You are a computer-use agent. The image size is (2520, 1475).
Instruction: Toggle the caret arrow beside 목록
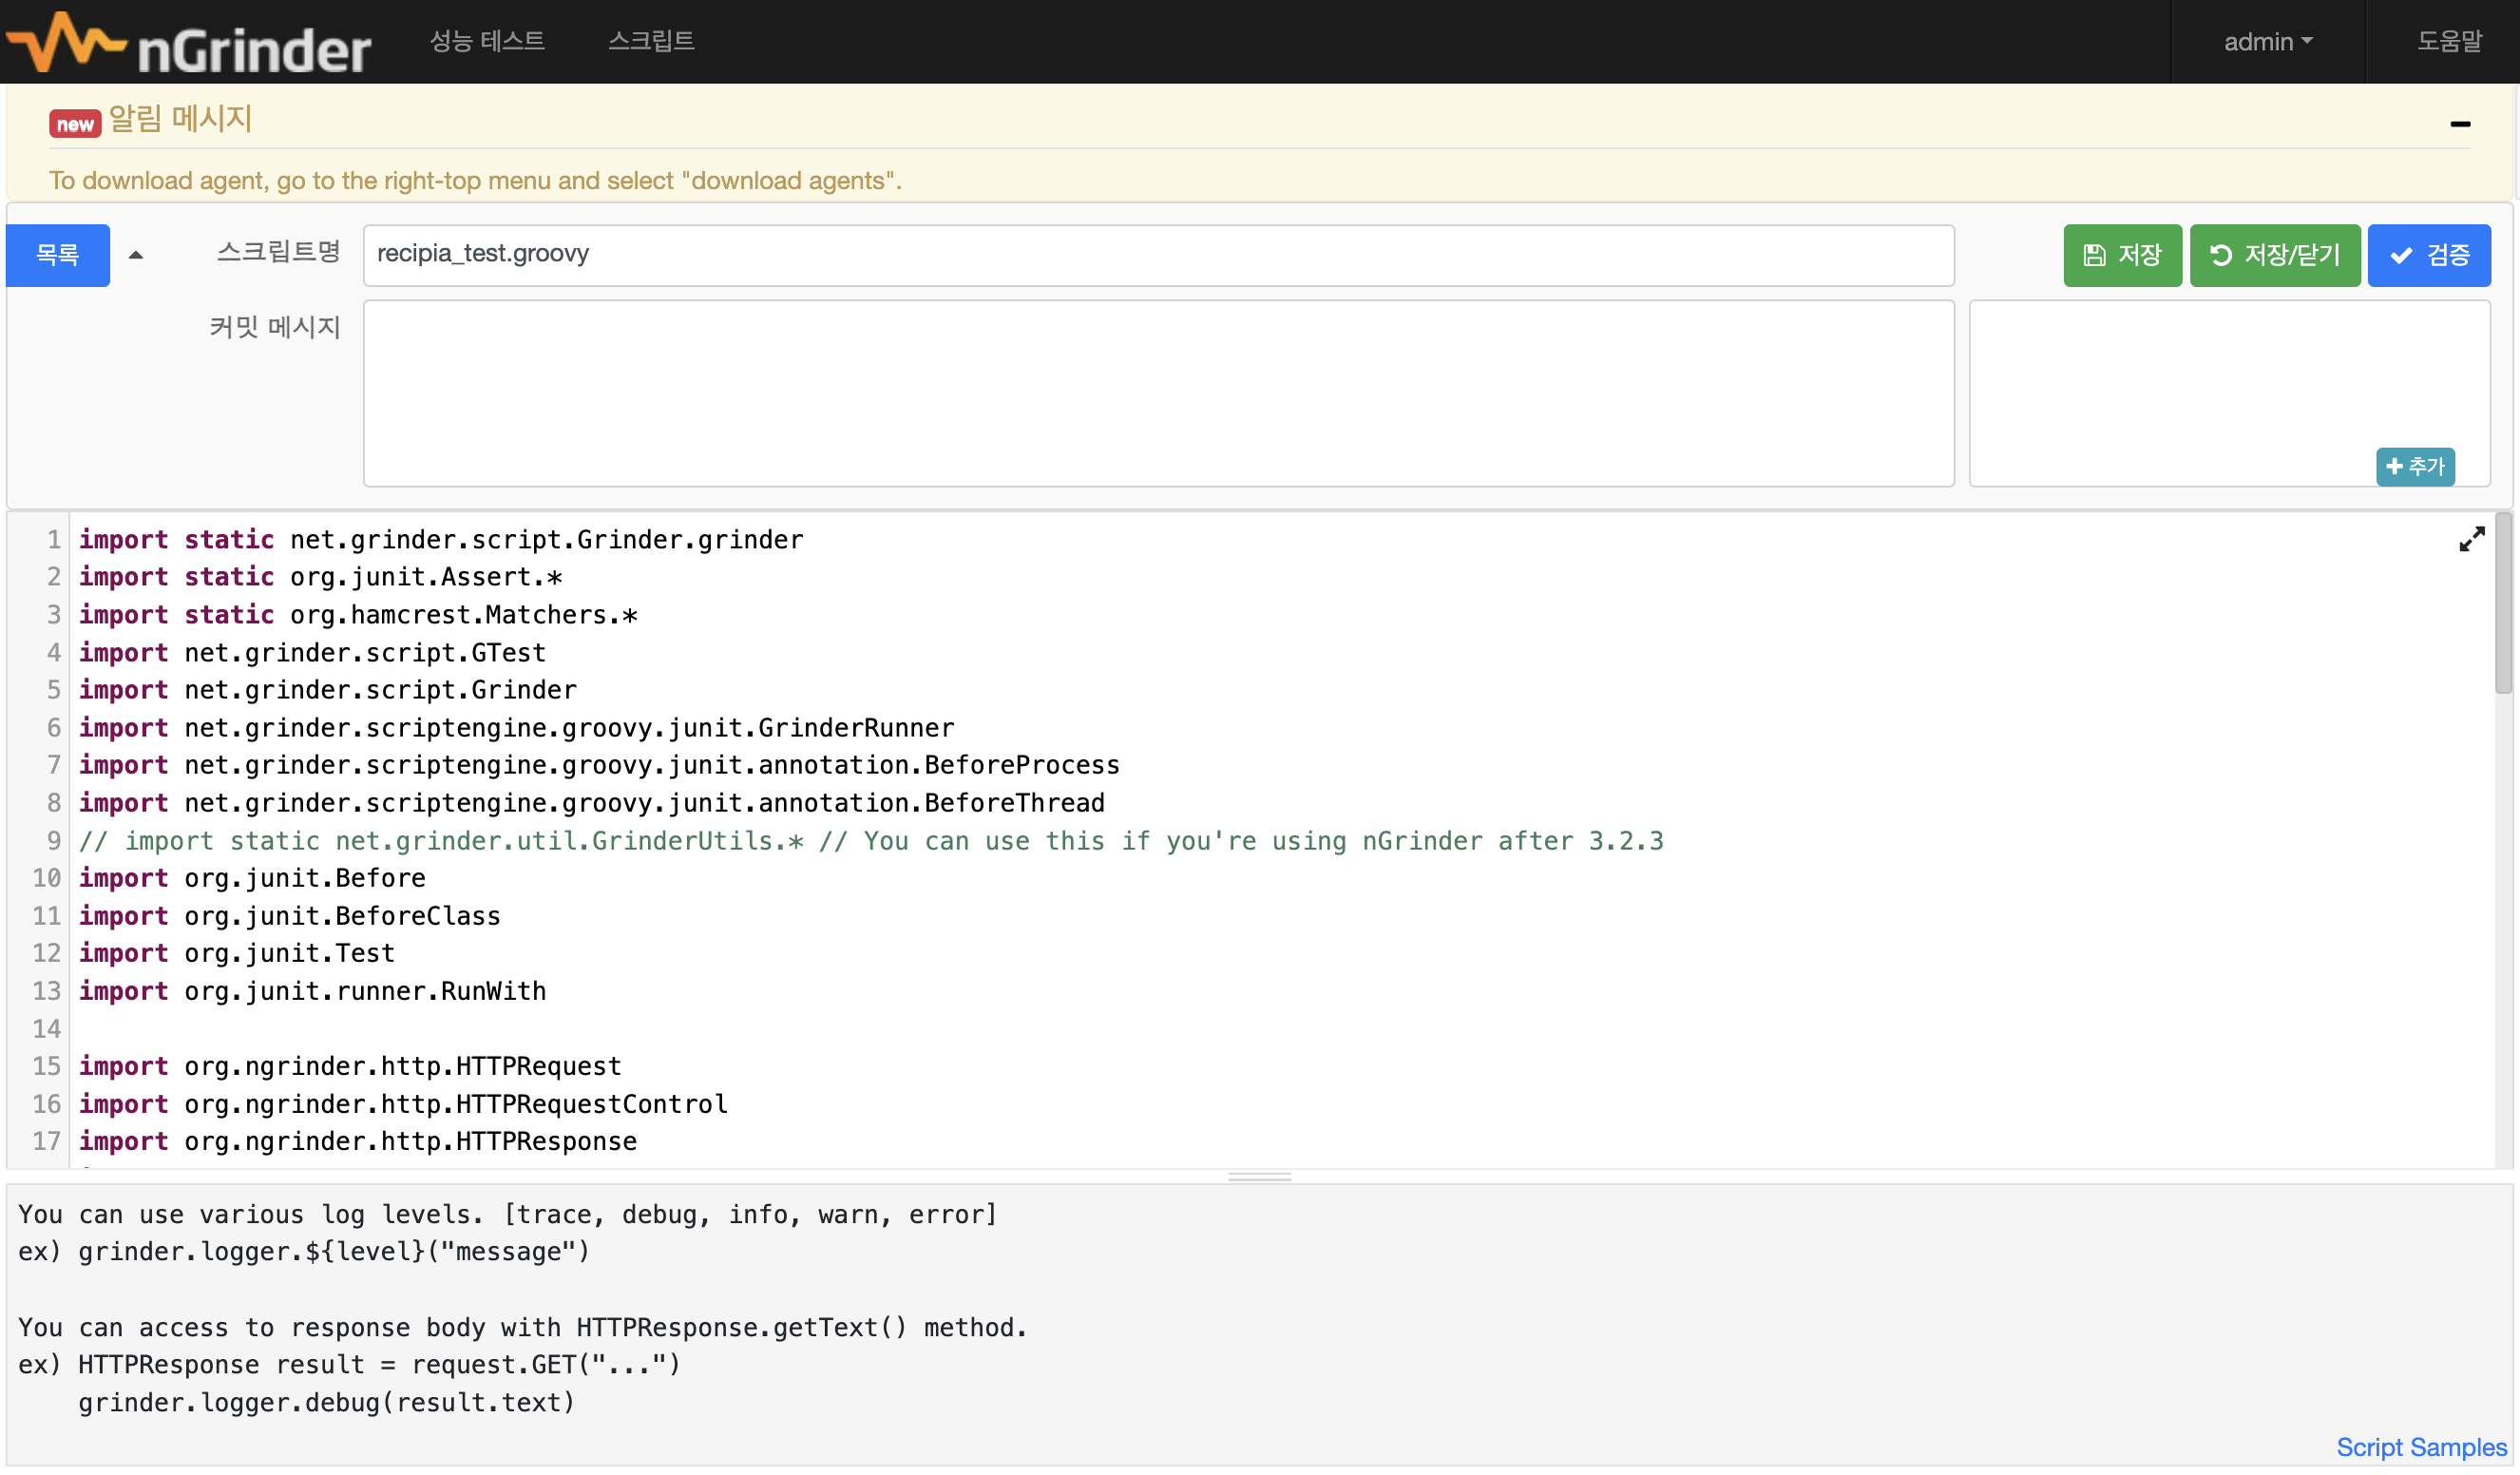tap(136, 255)
